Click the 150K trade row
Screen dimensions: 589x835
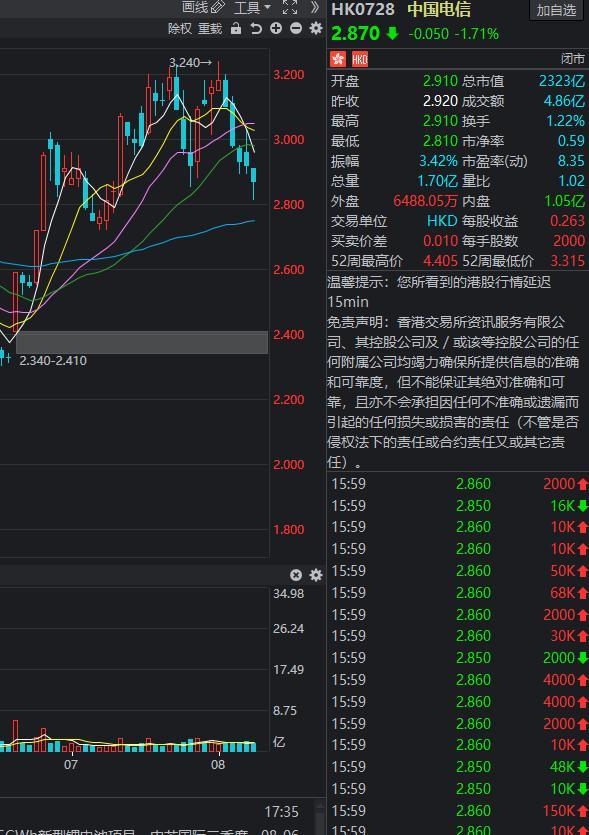(x=460, y=811)
